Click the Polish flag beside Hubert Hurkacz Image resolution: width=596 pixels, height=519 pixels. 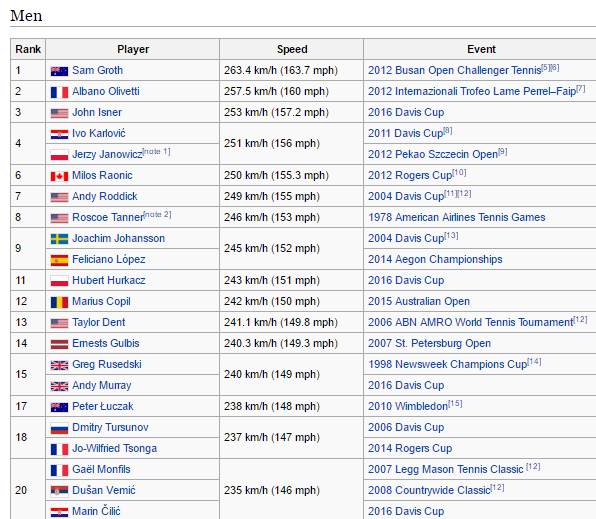[x=59, y=281]
